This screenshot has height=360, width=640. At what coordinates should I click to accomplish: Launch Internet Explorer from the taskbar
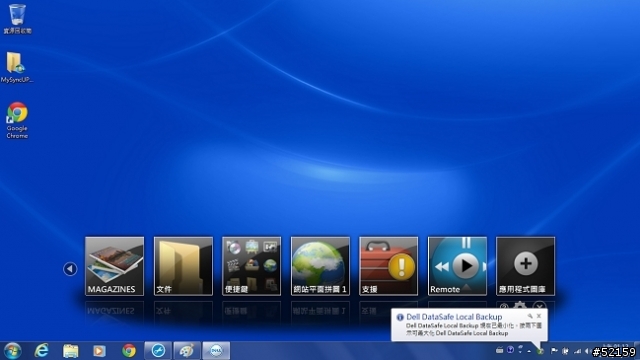[42, 351]
